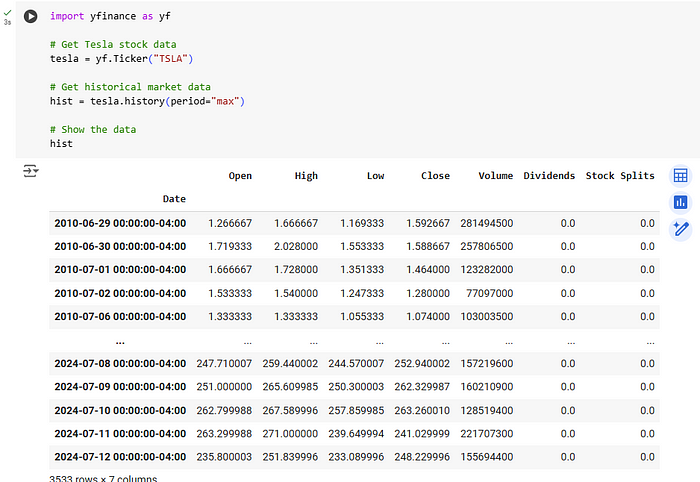The image size is (700, 482).
Task: Click the green execution checkmark status
Action: click(x=8, y=13)
